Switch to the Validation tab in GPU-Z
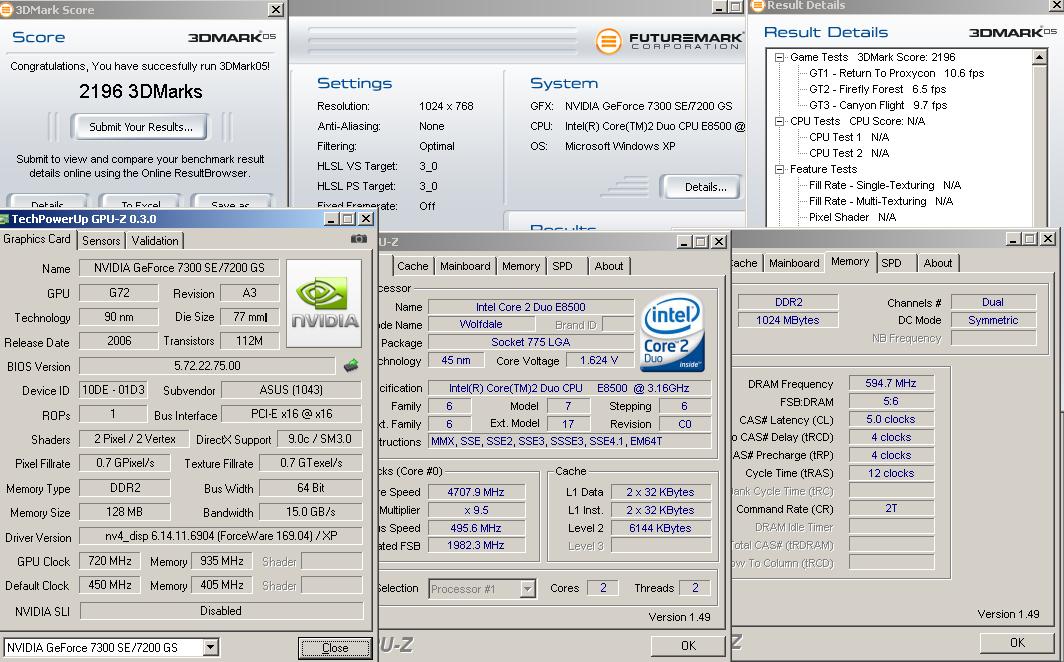The height and width of the screenshot is (662, 1064). [x=155, y=240]
